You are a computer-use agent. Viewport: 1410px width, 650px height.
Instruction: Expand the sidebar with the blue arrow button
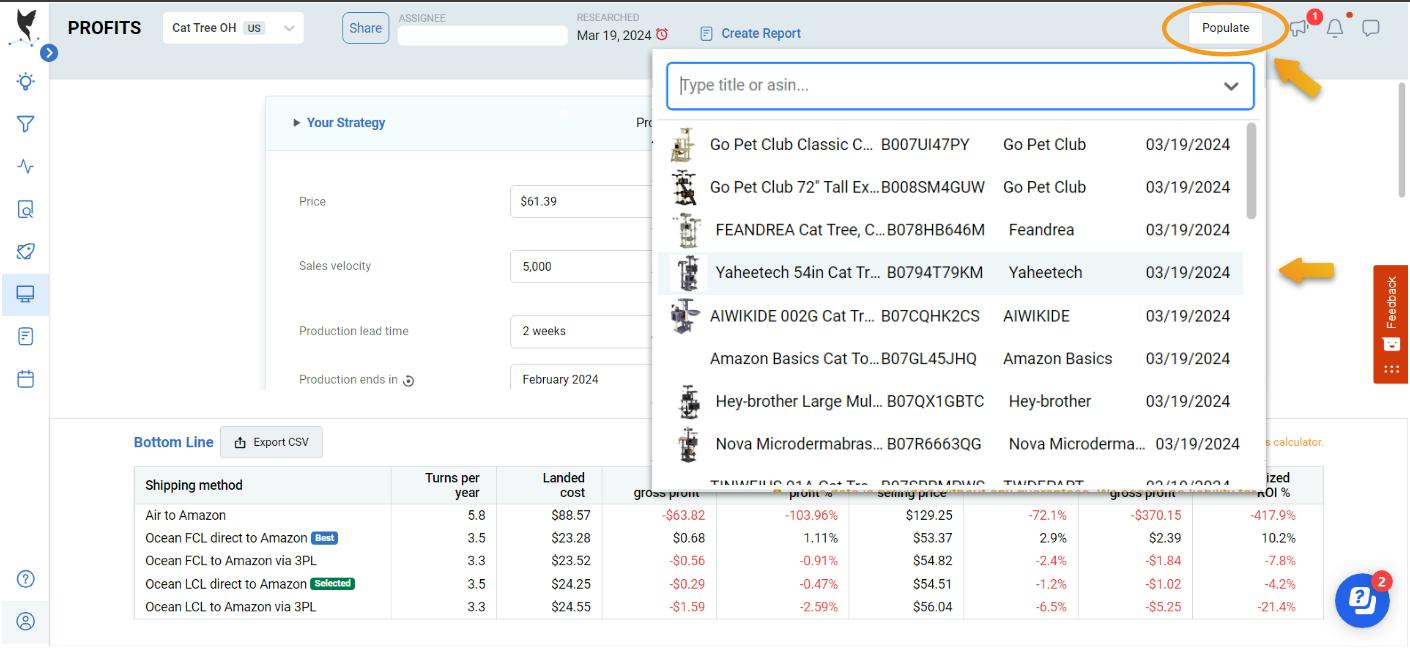pos(48,53)
